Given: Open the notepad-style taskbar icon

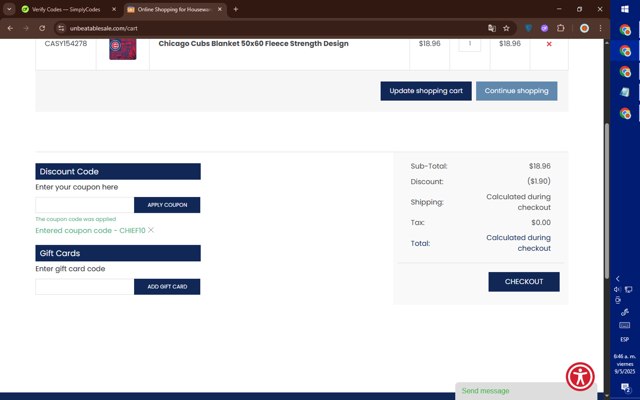Looking at the screenshot, I should 625,92.
